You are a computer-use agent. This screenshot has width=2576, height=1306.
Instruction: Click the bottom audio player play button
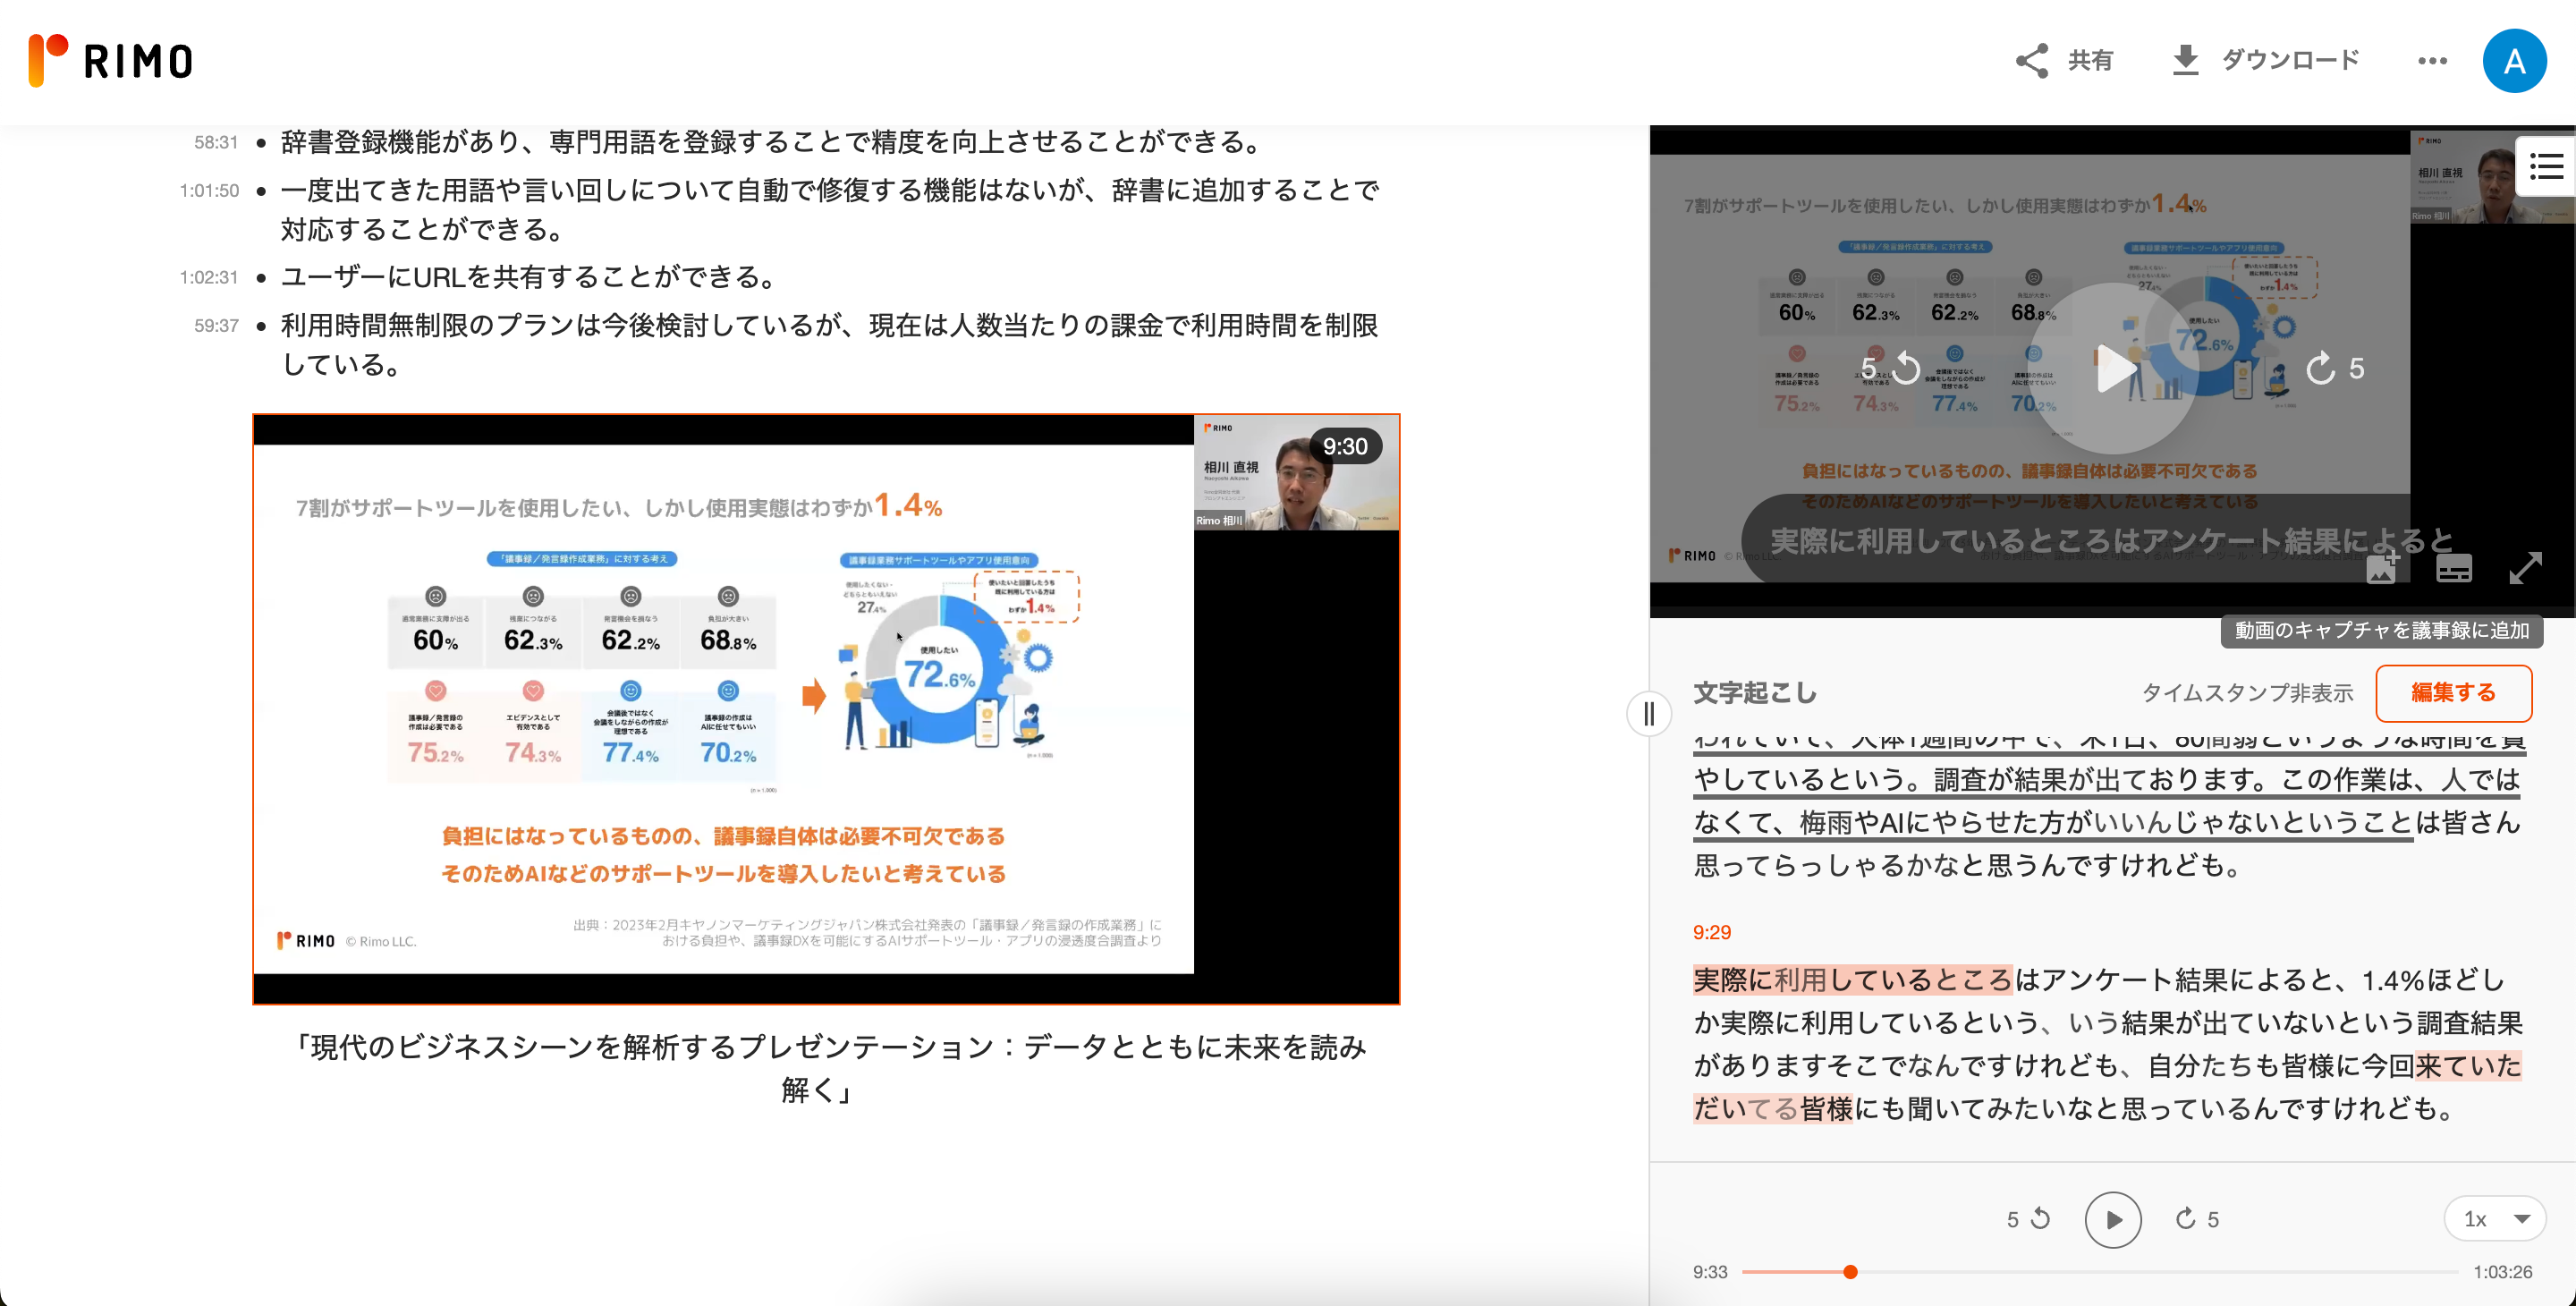[2112, 1219]
